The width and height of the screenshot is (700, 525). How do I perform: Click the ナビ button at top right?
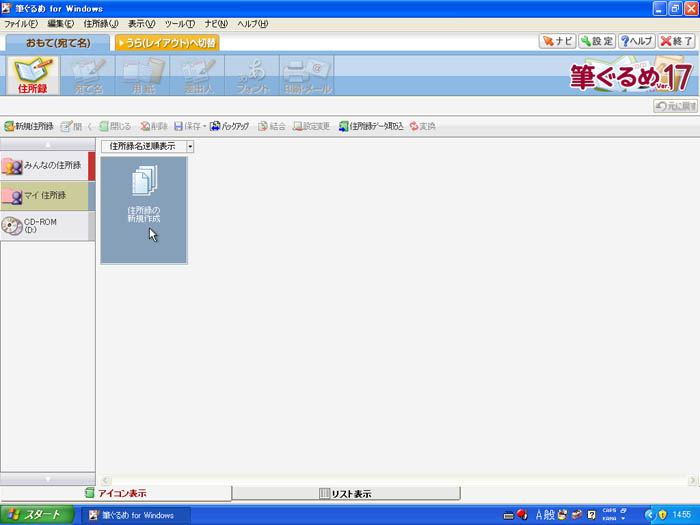click(x=557, y=41)
